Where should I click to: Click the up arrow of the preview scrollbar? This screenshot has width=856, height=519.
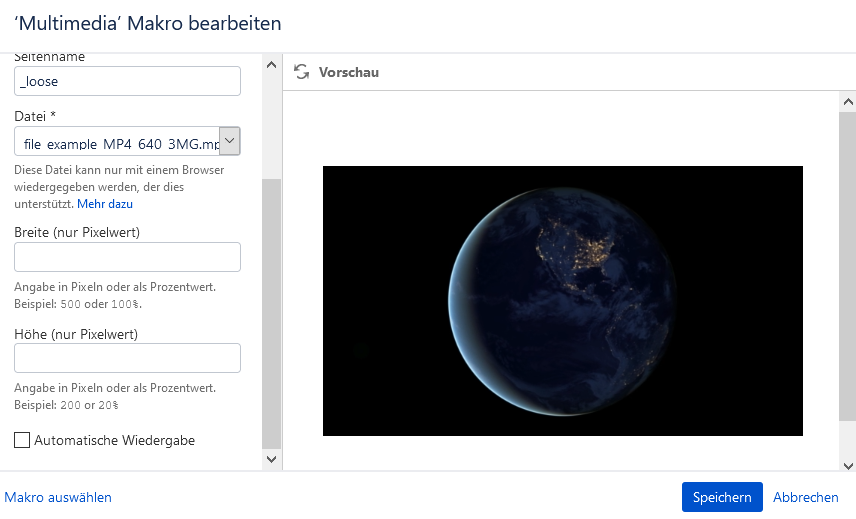coord(848,102)
